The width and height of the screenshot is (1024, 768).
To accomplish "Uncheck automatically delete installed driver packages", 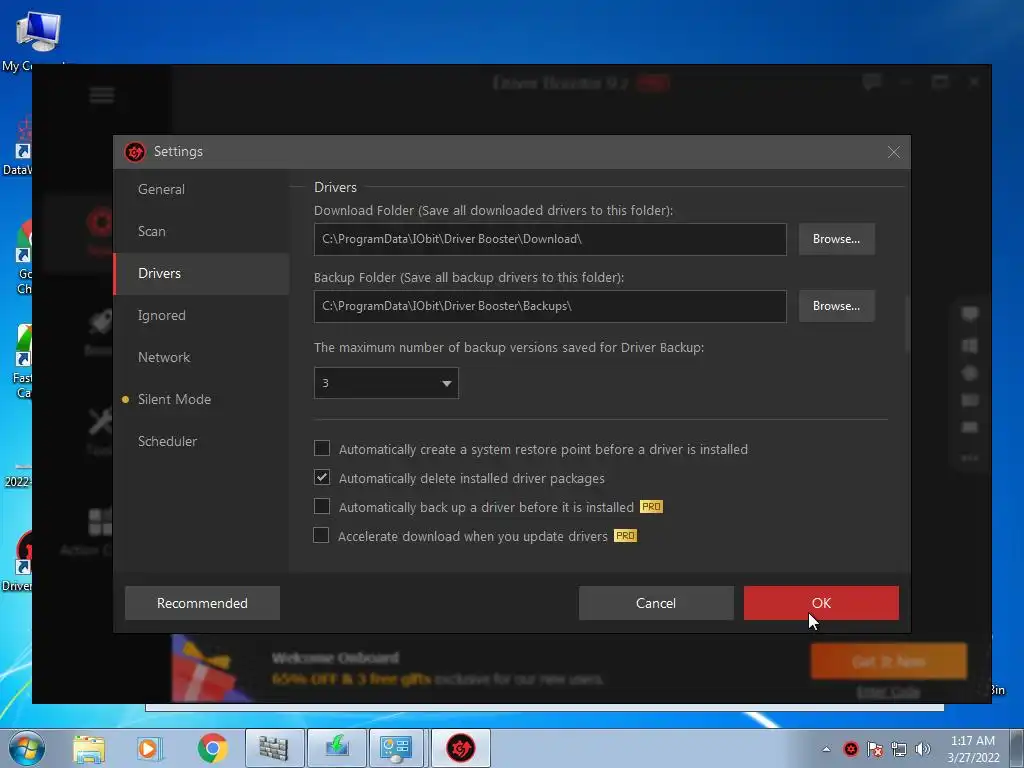I will pyautogui.click(x=322, y=477).
